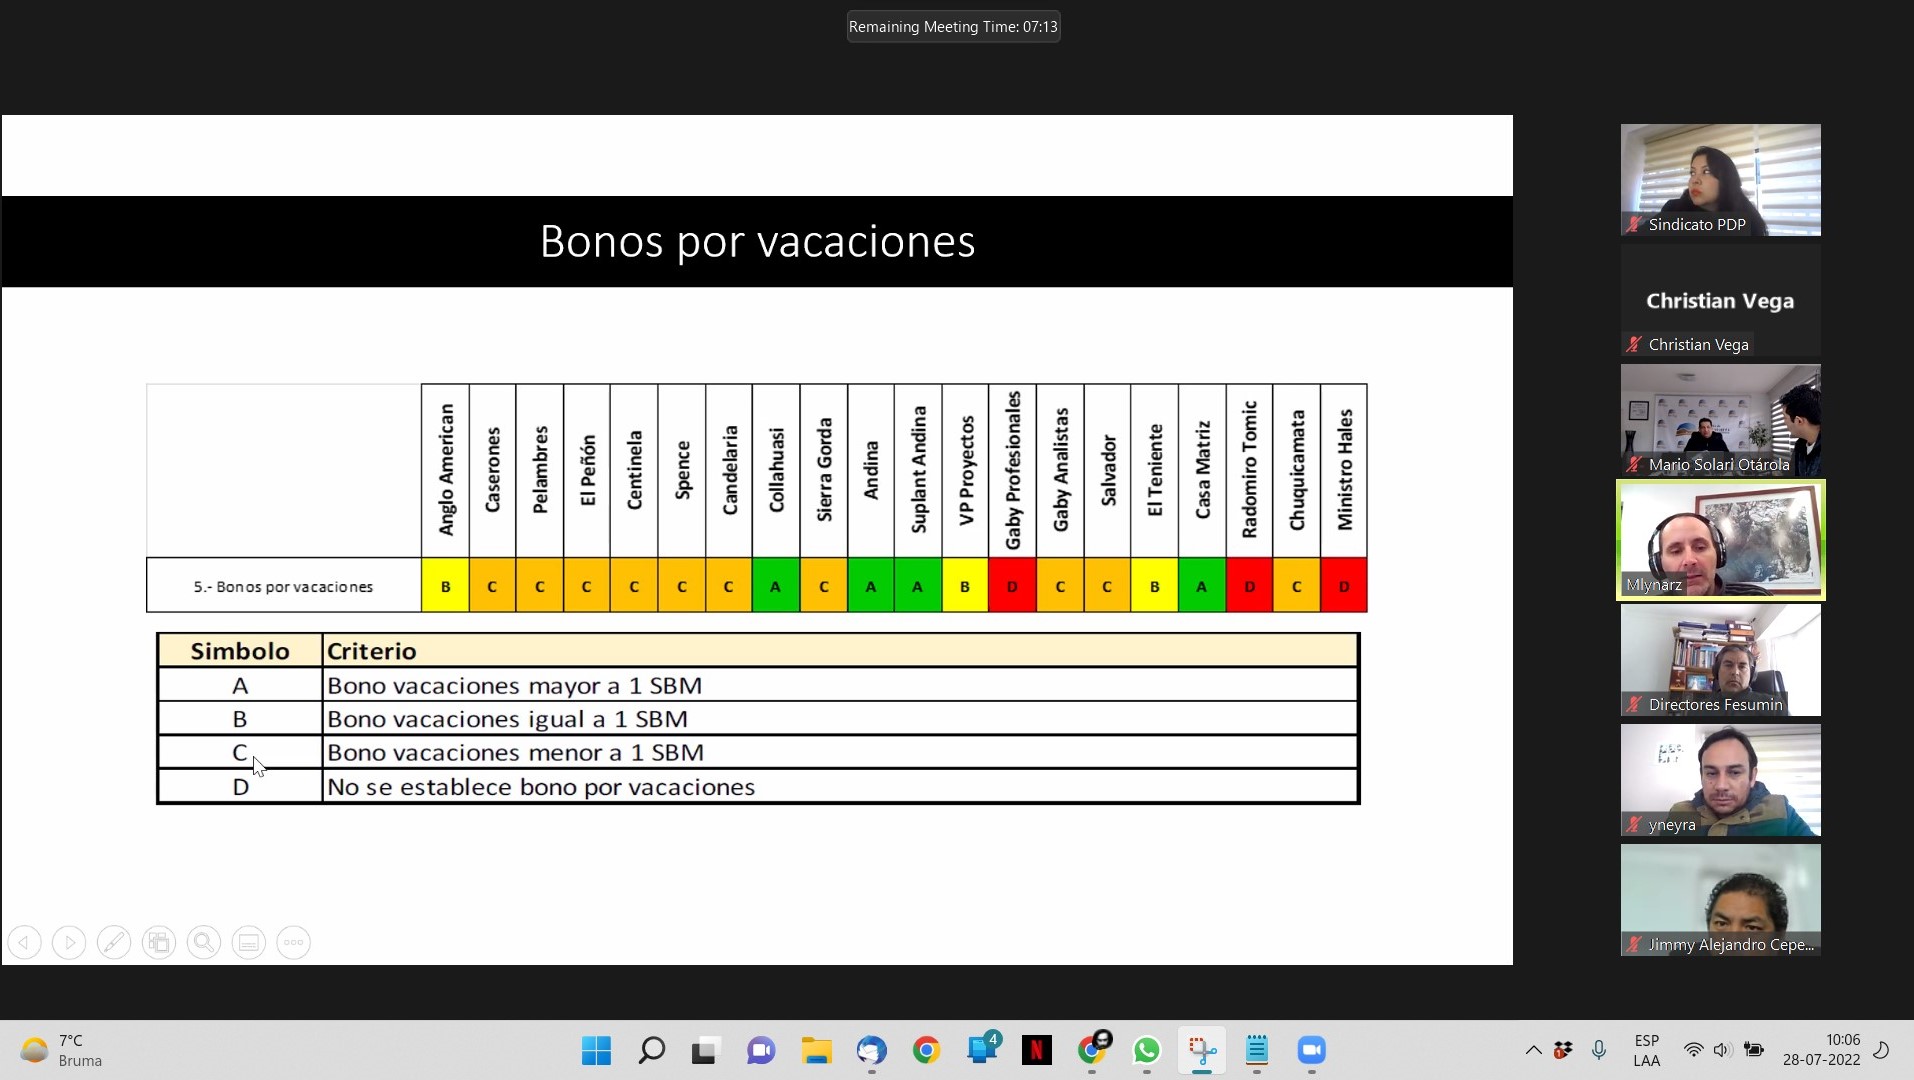Image resolution: width=1914 pixels, height=1080 pixels.
Task: Click the clock showing 10:06
Action: click(x=1821, y=1050)
